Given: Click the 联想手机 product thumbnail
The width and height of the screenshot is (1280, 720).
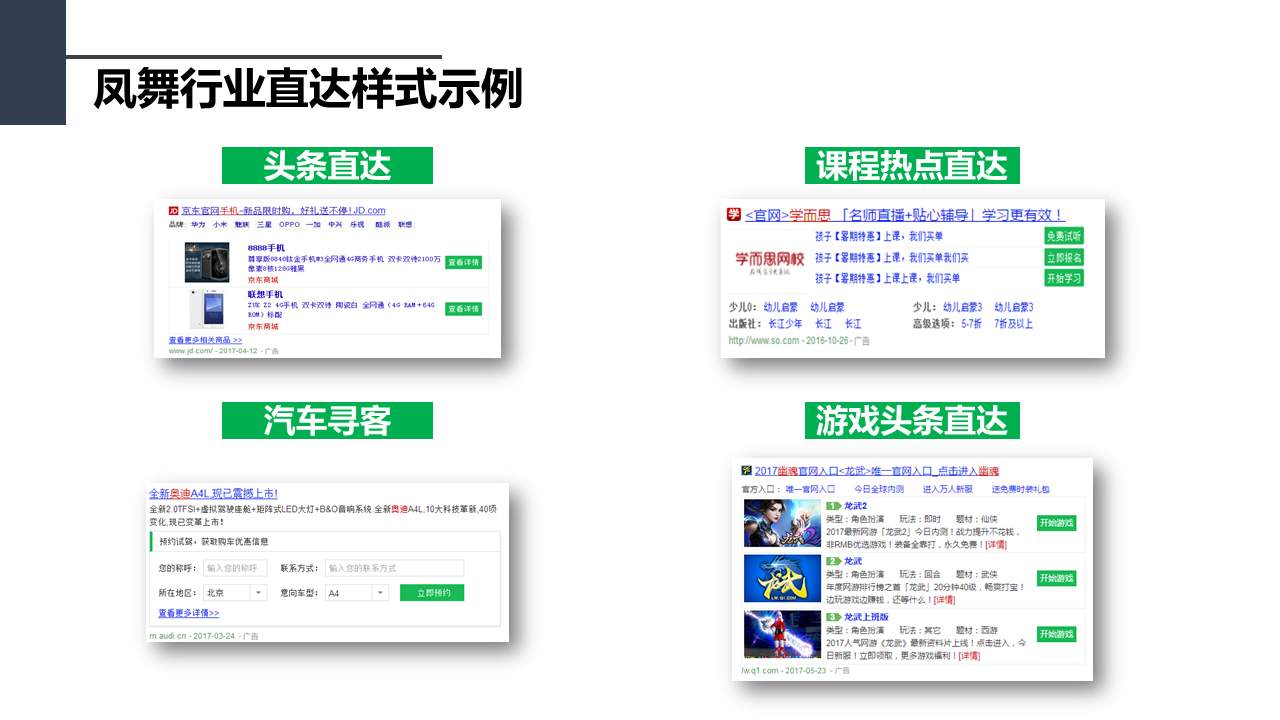Looking at the screenshot, I should [206, 308].
